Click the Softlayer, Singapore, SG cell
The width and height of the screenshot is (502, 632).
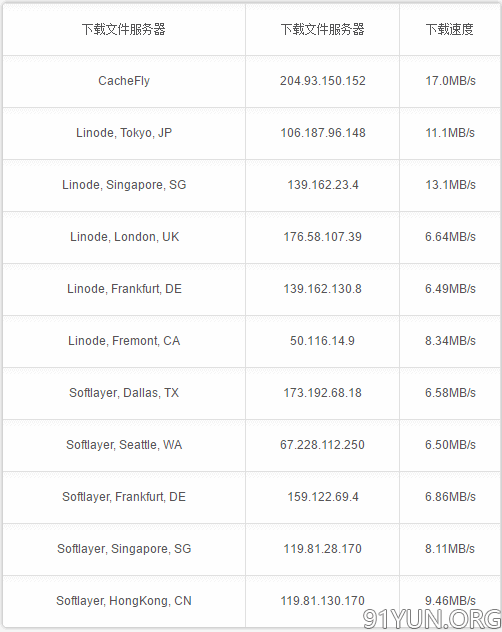coord(124,549)
